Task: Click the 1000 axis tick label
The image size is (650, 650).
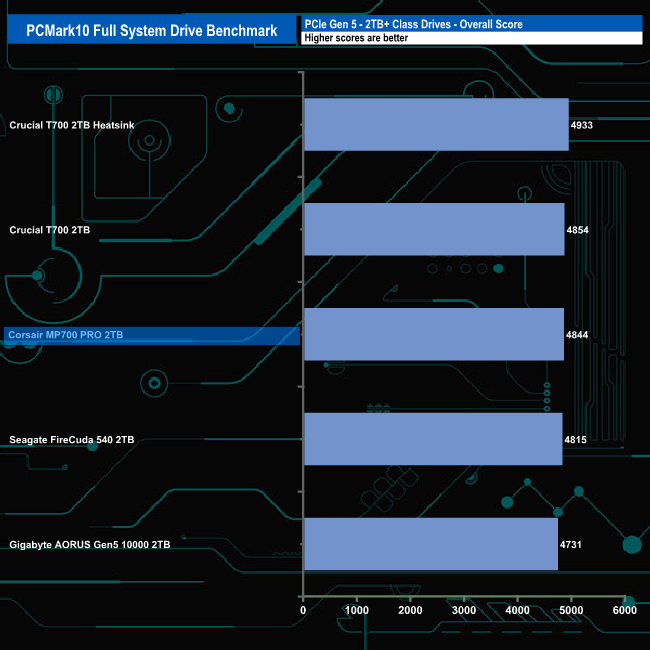Action: tap(357, 610)
